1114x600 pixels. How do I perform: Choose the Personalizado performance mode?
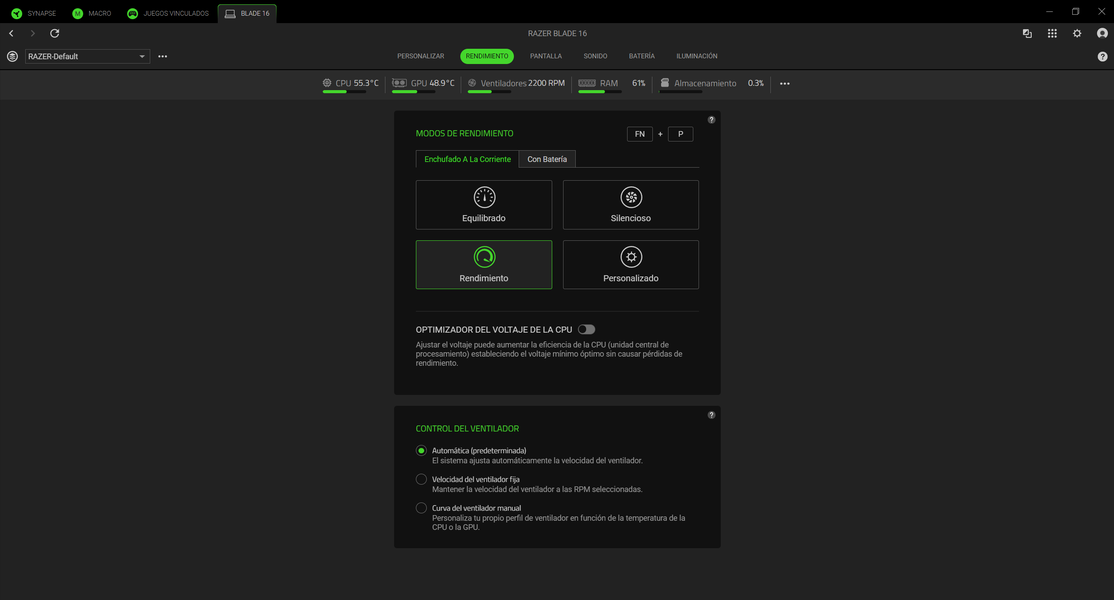coord(631,265)
